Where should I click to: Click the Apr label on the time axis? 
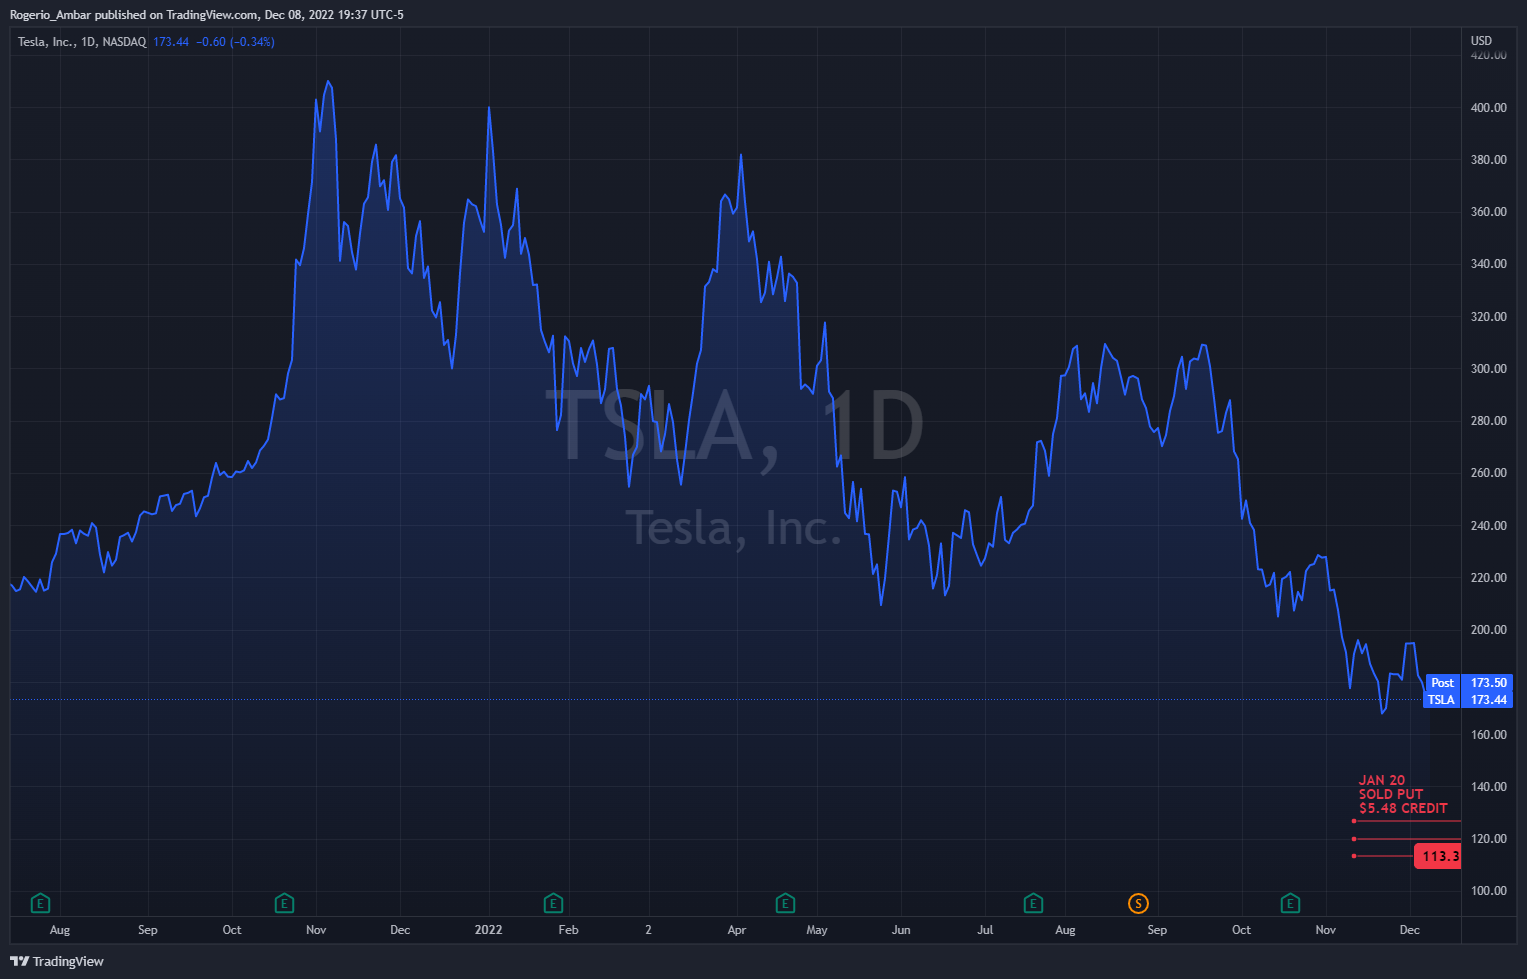click(x=737, y=930)
